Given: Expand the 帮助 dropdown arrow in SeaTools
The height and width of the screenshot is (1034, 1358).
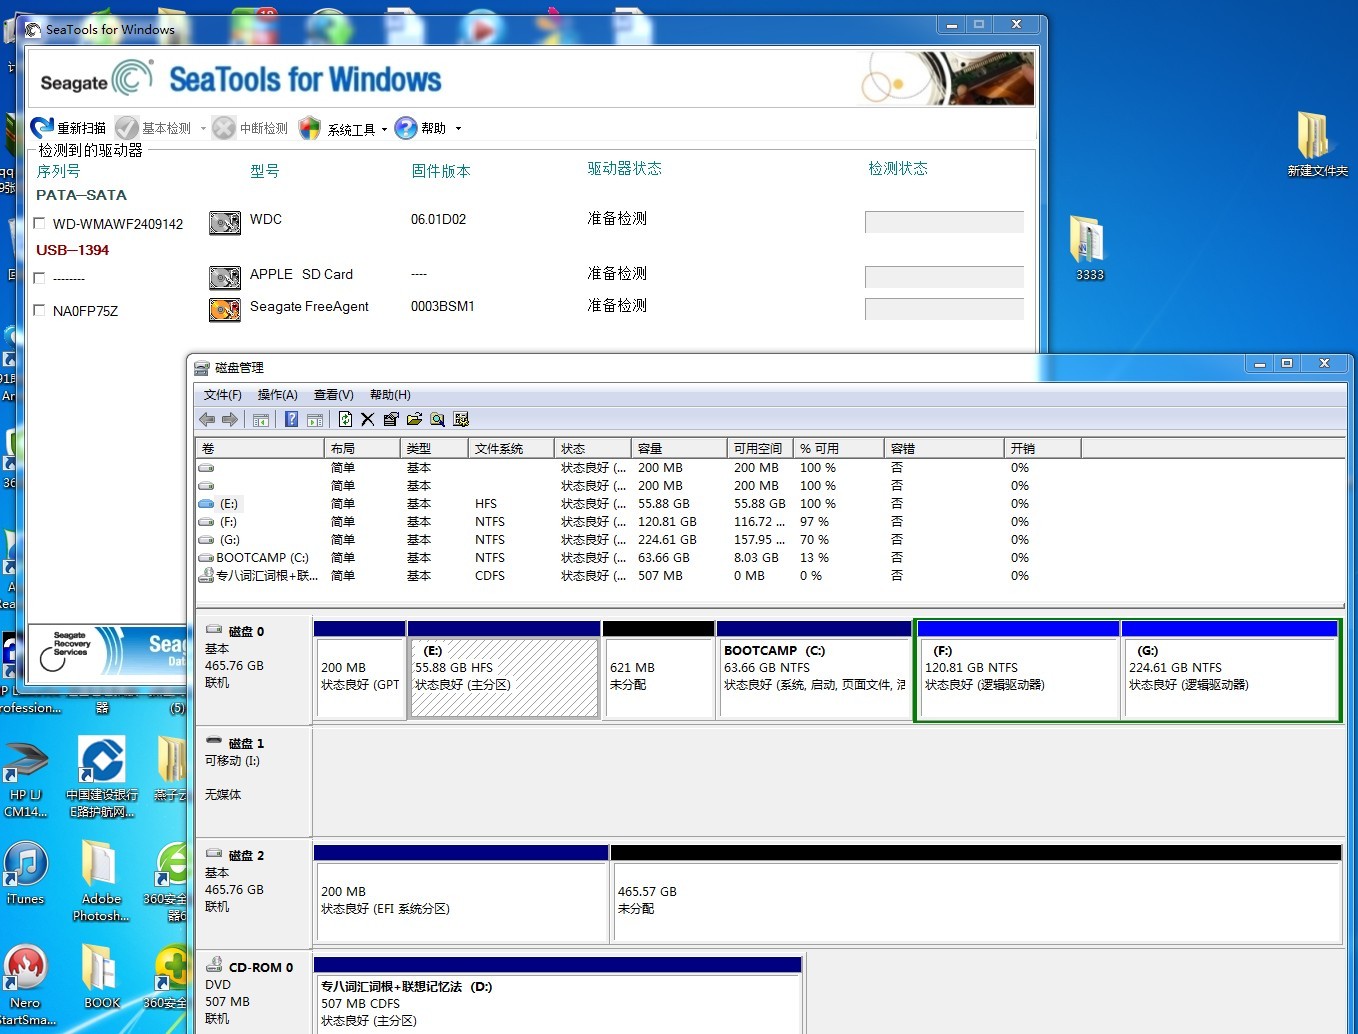Looking at the screenshot, I should 458,129.
